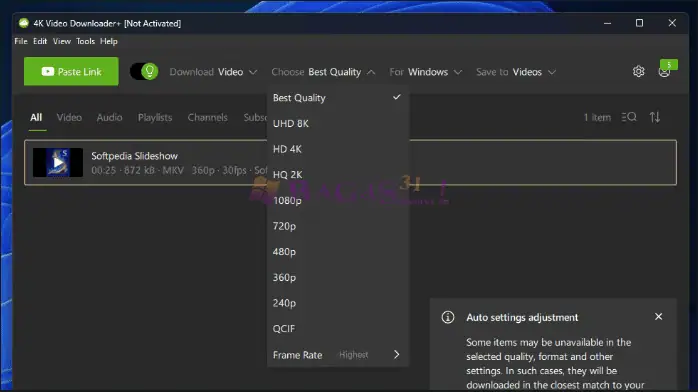Image resolution: width=698 pixels, height=392 pixels.
Task: Select Best Quality option in list
Action: tap(337, 98)
